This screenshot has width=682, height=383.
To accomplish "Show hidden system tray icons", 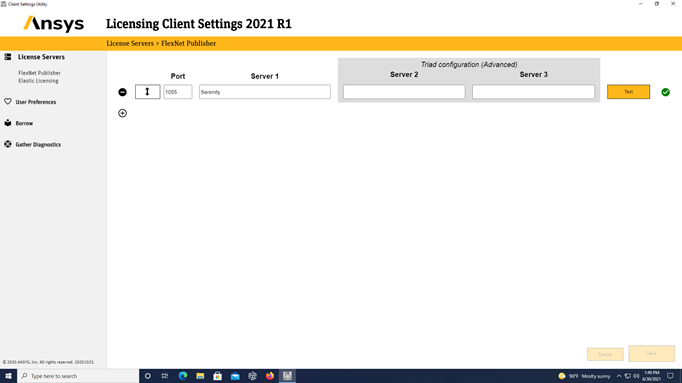I will tap(619, 376).
